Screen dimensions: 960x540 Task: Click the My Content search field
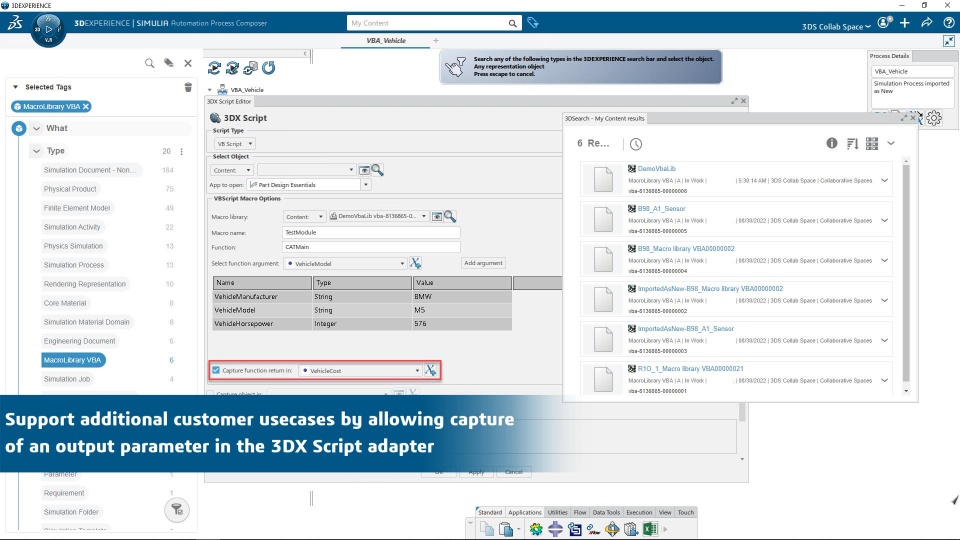(427, 23)
